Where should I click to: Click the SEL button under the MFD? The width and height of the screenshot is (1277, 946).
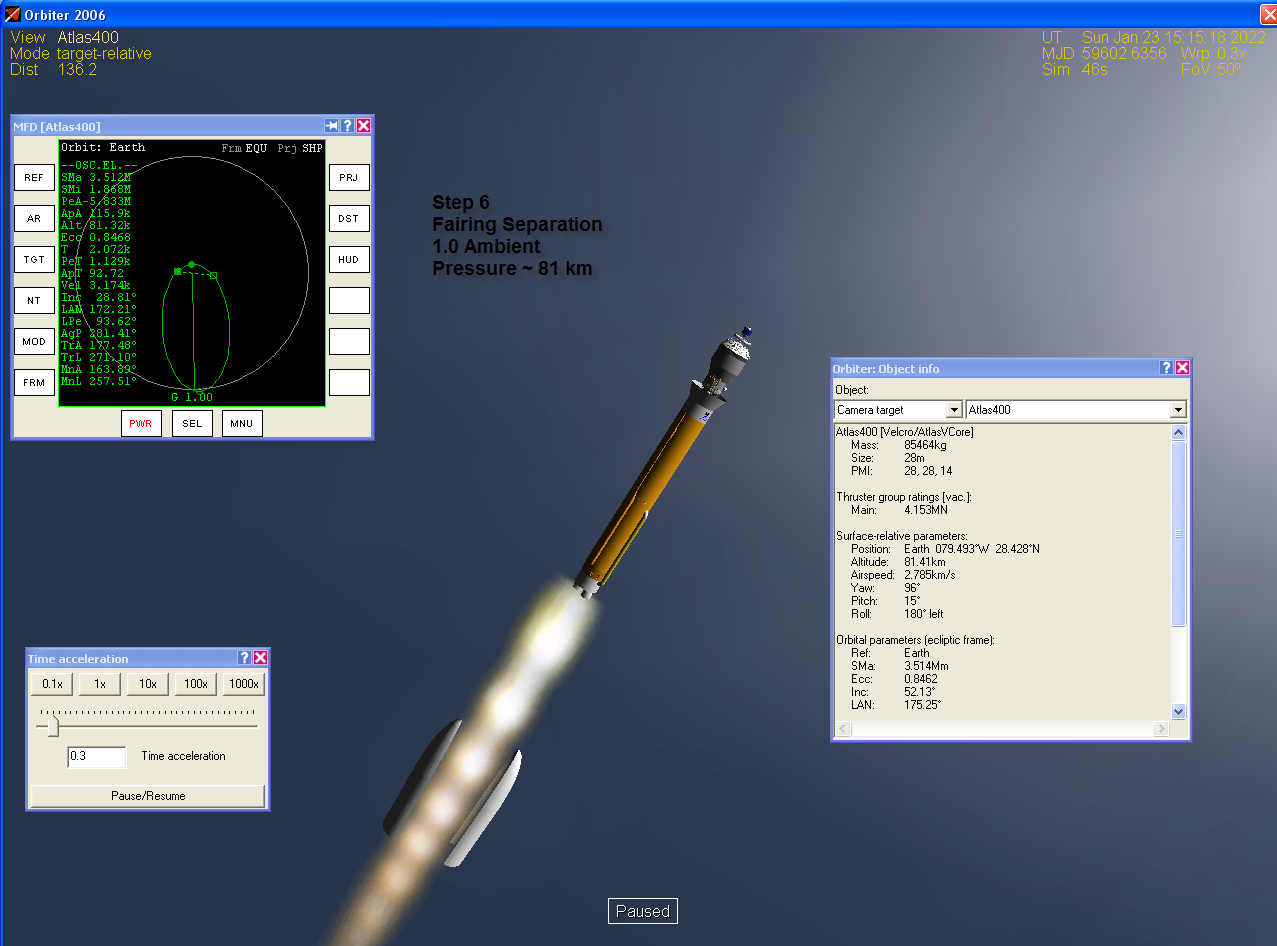(192, 423)
